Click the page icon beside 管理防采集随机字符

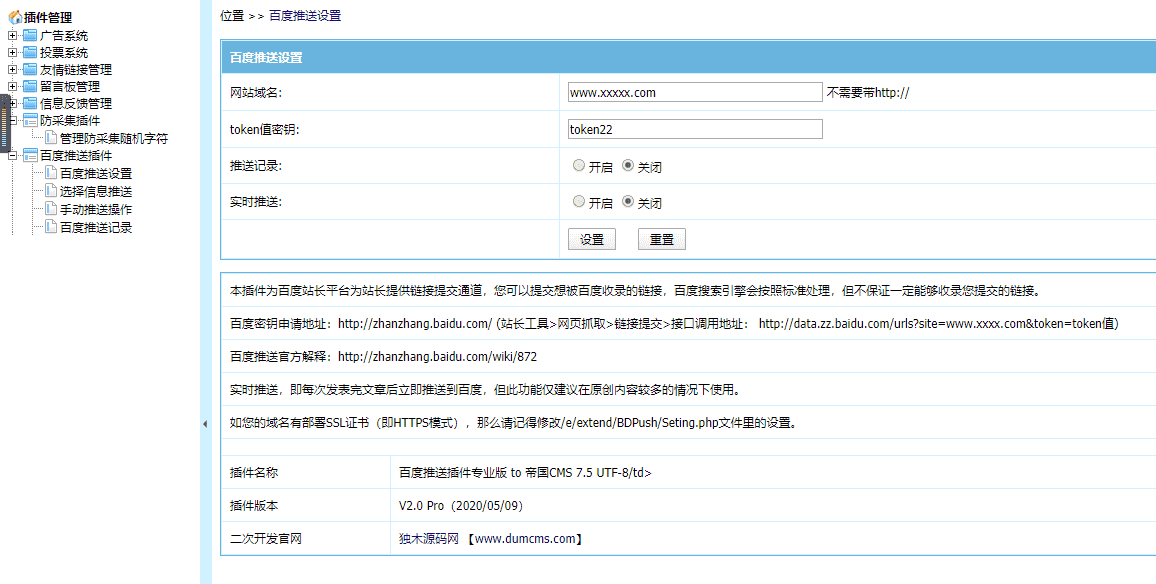(51, 138)
